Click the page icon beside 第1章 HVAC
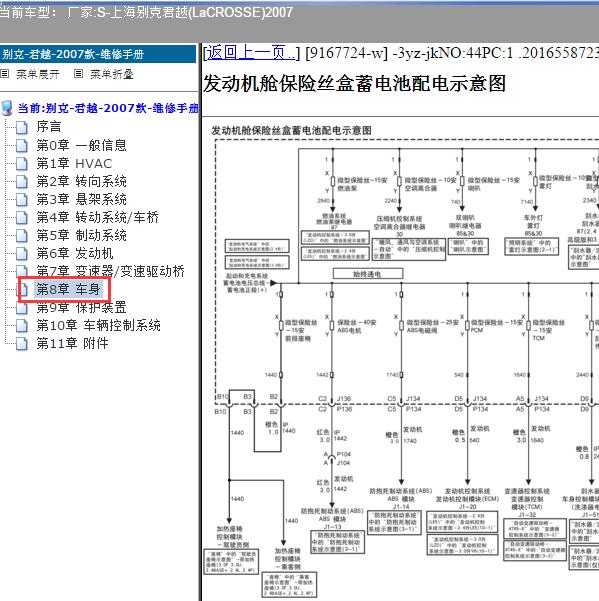The height and width of the screenshot is (601, 599). (x=22, y=163)
